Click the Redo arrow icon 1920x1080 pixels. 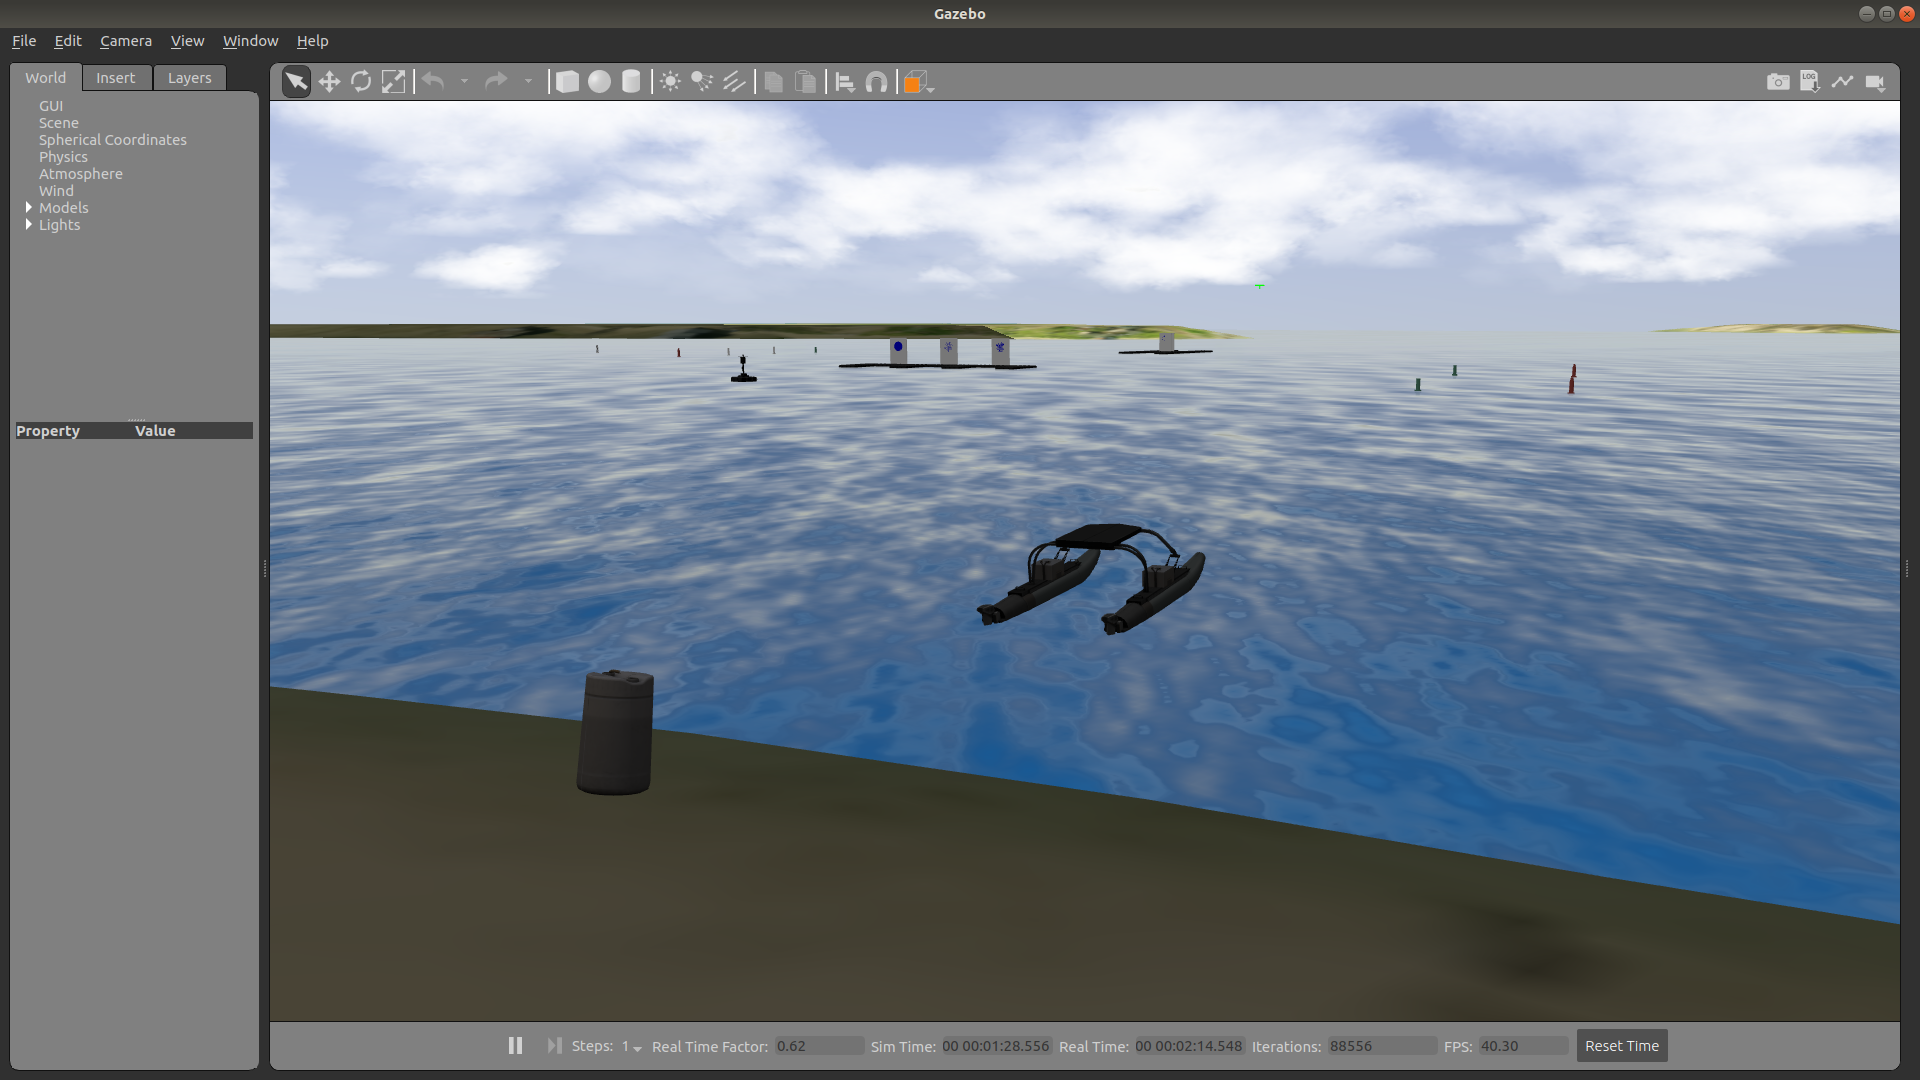(x=496, y=81)
